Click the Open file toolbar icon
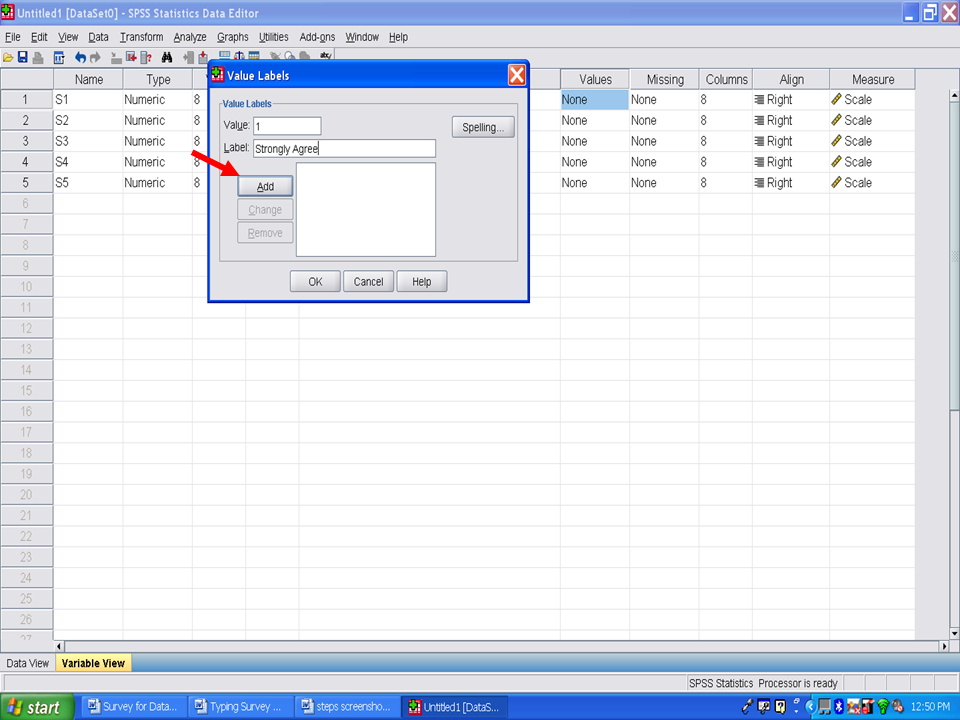The width and height of the screenshot is (960, 720). (8, 58)
